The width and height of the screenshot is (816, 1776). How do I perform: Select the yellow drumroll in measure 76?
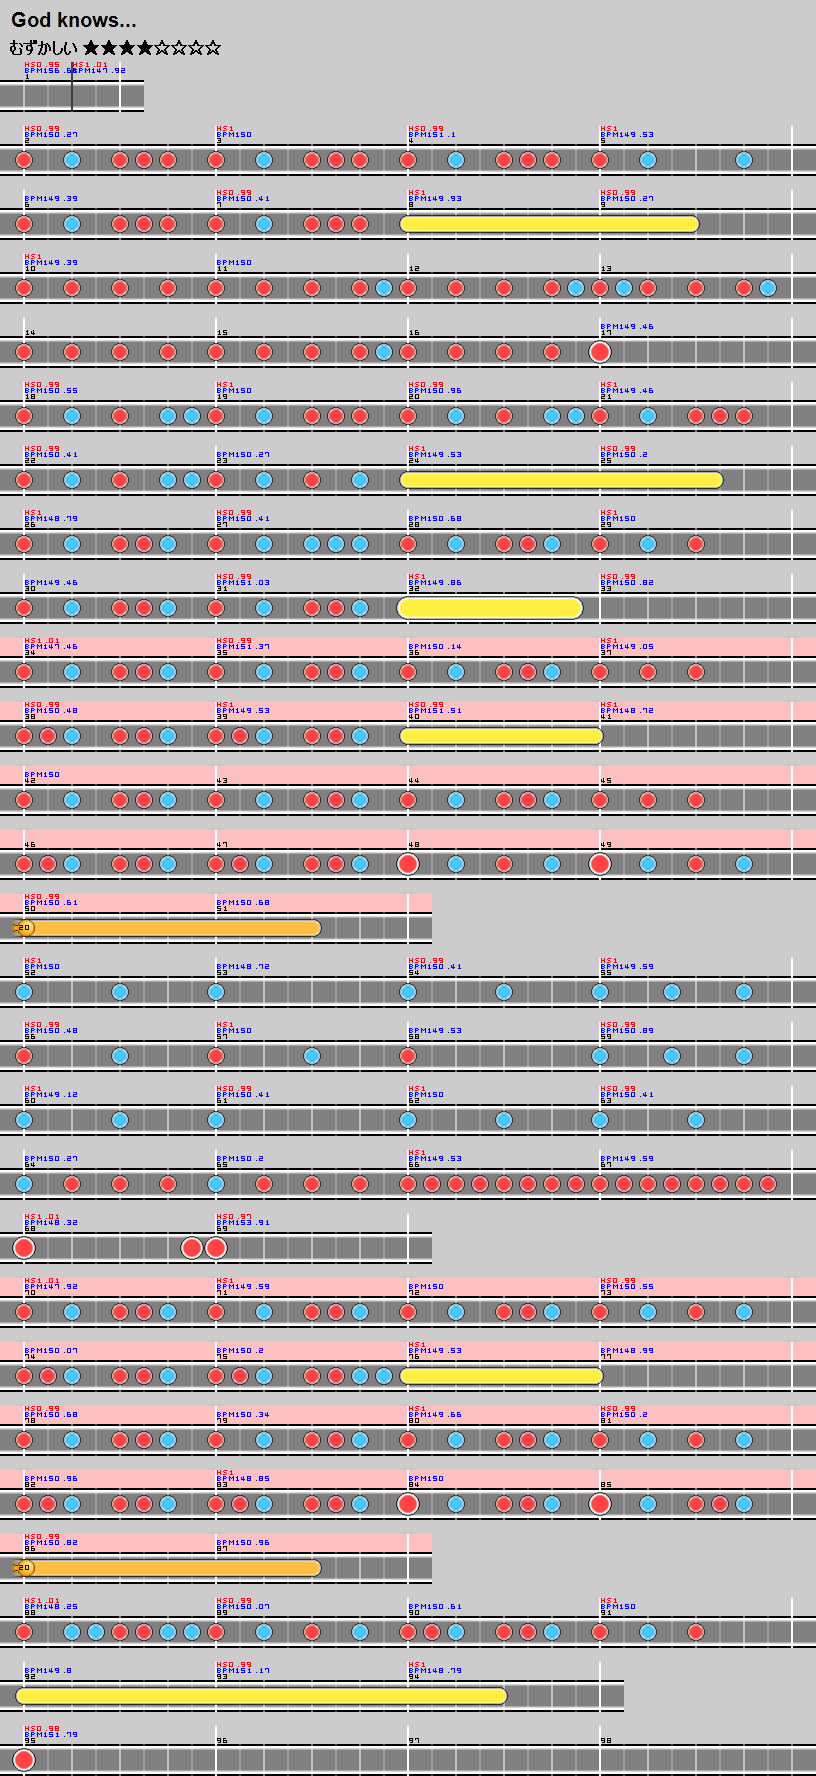pos(501,1376)
